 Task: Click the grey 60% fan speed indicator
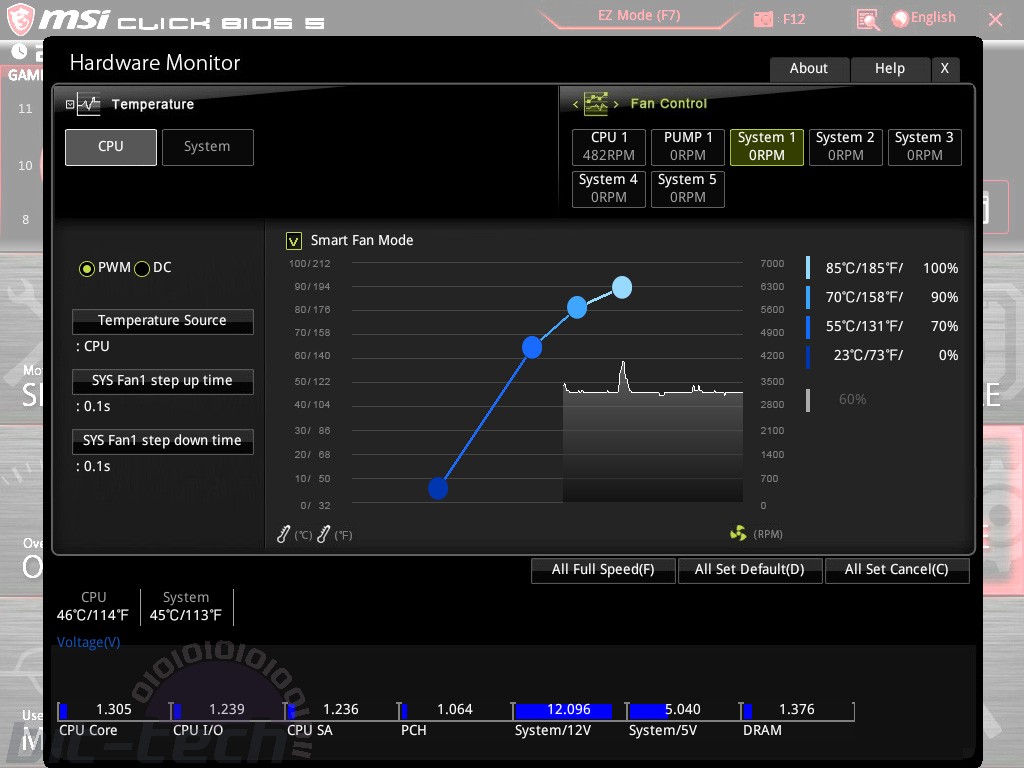(838, 400)
